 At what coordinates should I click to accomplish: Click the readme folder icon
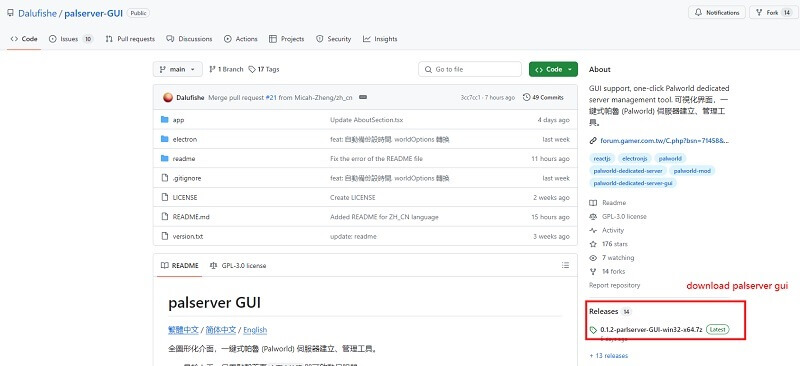[x=164, y=158]
